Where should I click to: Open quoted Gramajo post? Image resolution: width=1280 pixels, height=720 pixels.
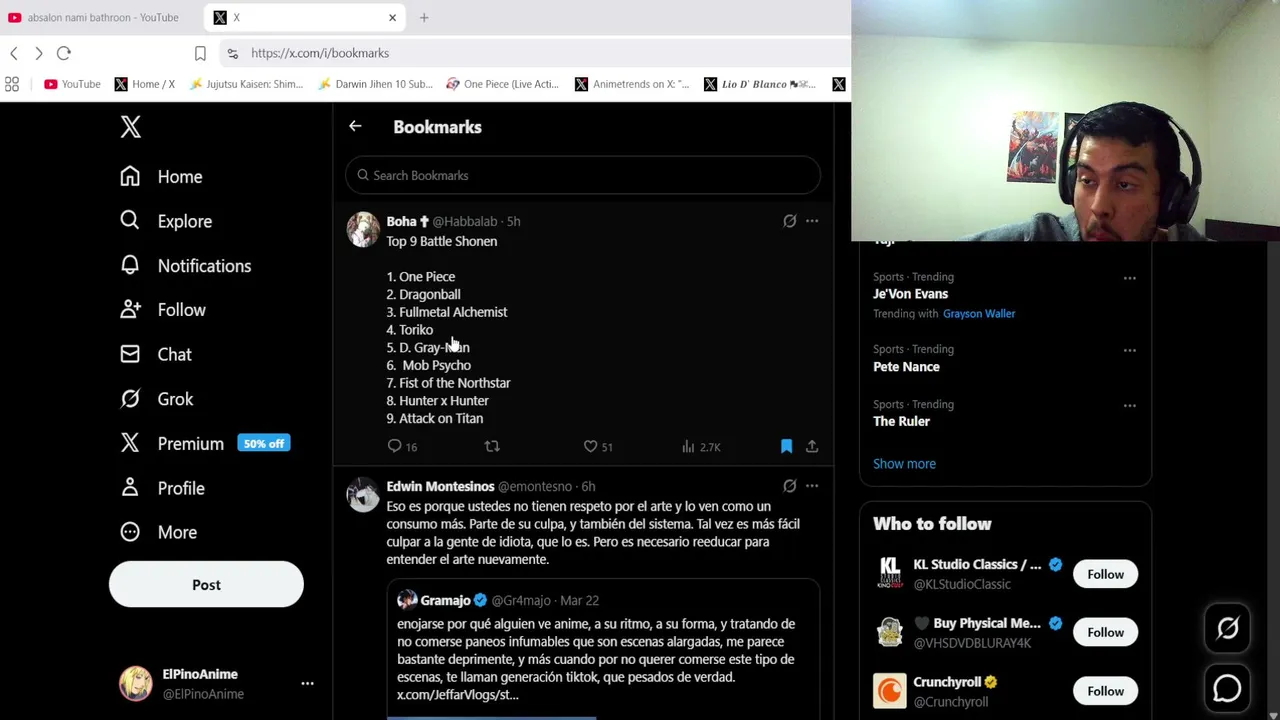pos(603,649)
